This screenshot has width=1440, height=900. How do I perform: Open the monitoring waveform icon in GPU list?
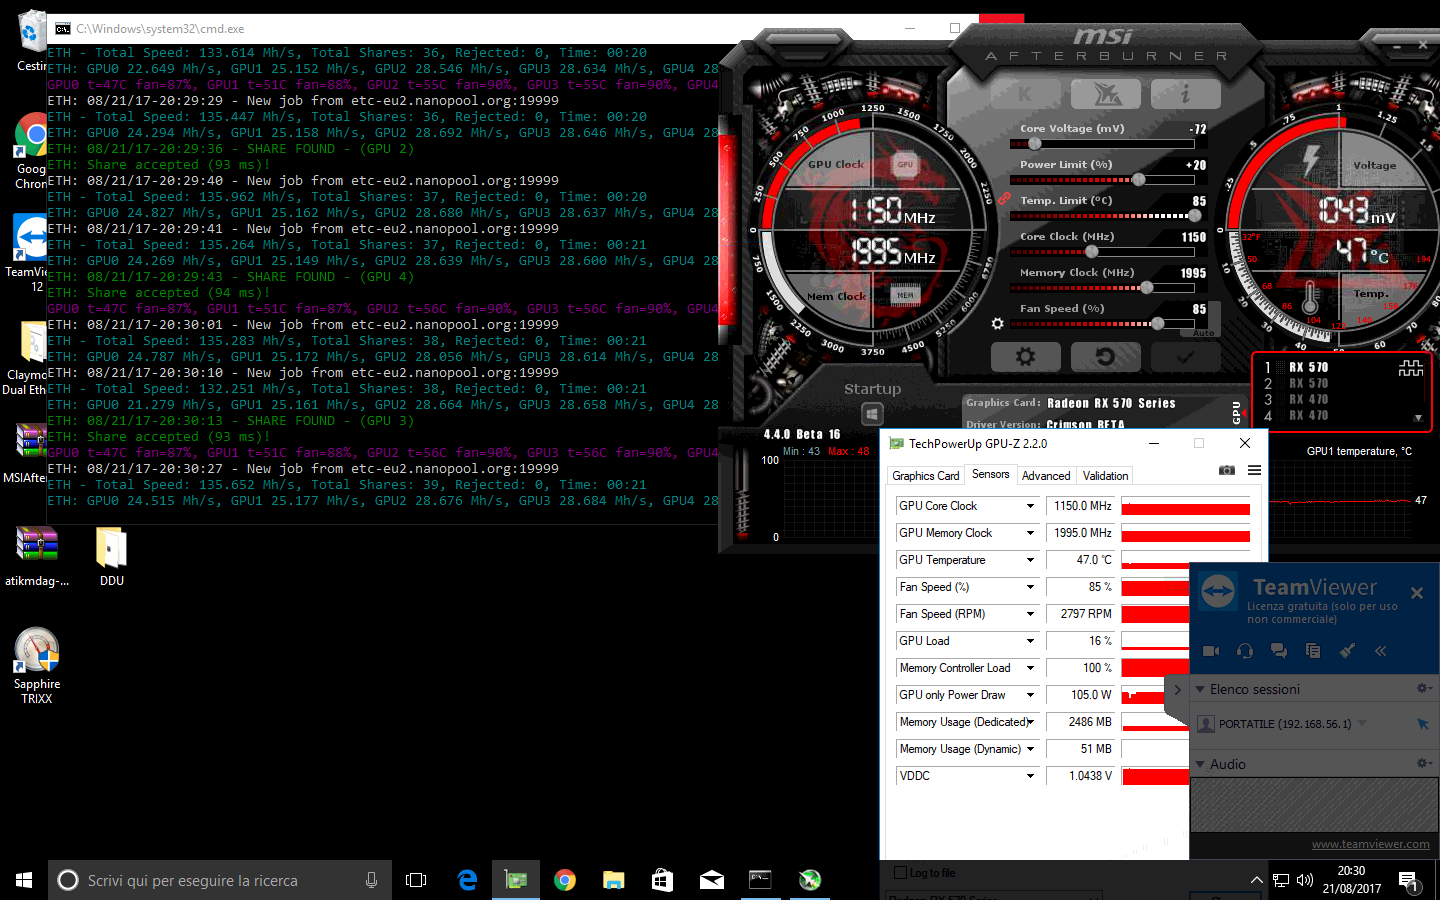click(1410, 369)
